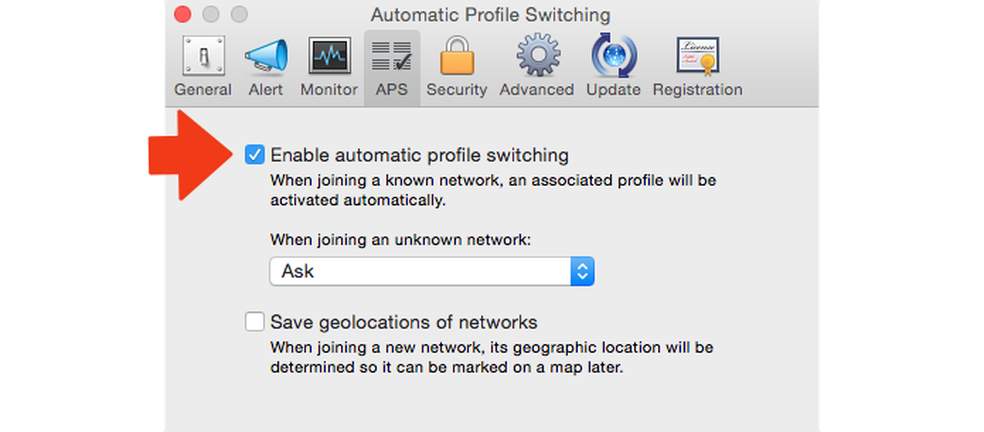Click the 'Enable automatic profile switching' label text
984x432 pixels.
(x=419, y=155)
